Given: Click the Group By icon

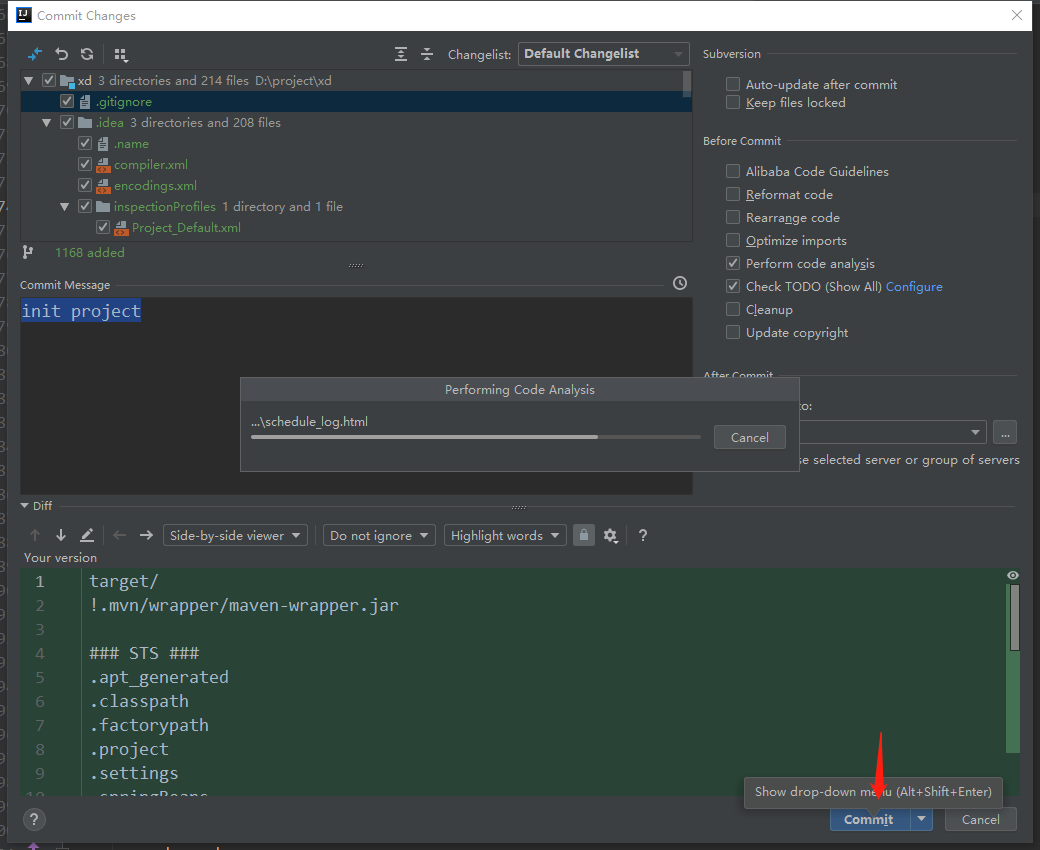Looking at the screenshot, I should coord(121,54).
